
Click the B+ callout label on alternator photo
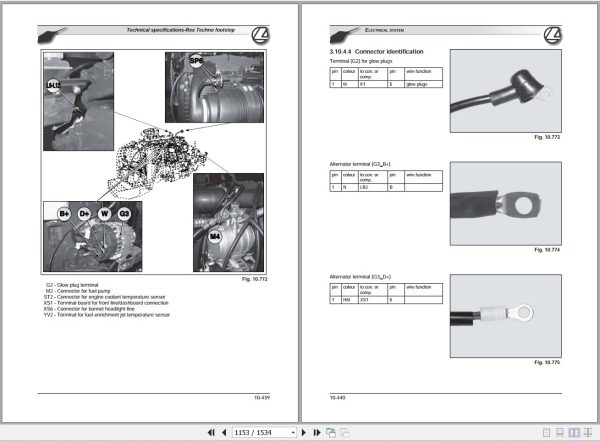pos(64,214)
